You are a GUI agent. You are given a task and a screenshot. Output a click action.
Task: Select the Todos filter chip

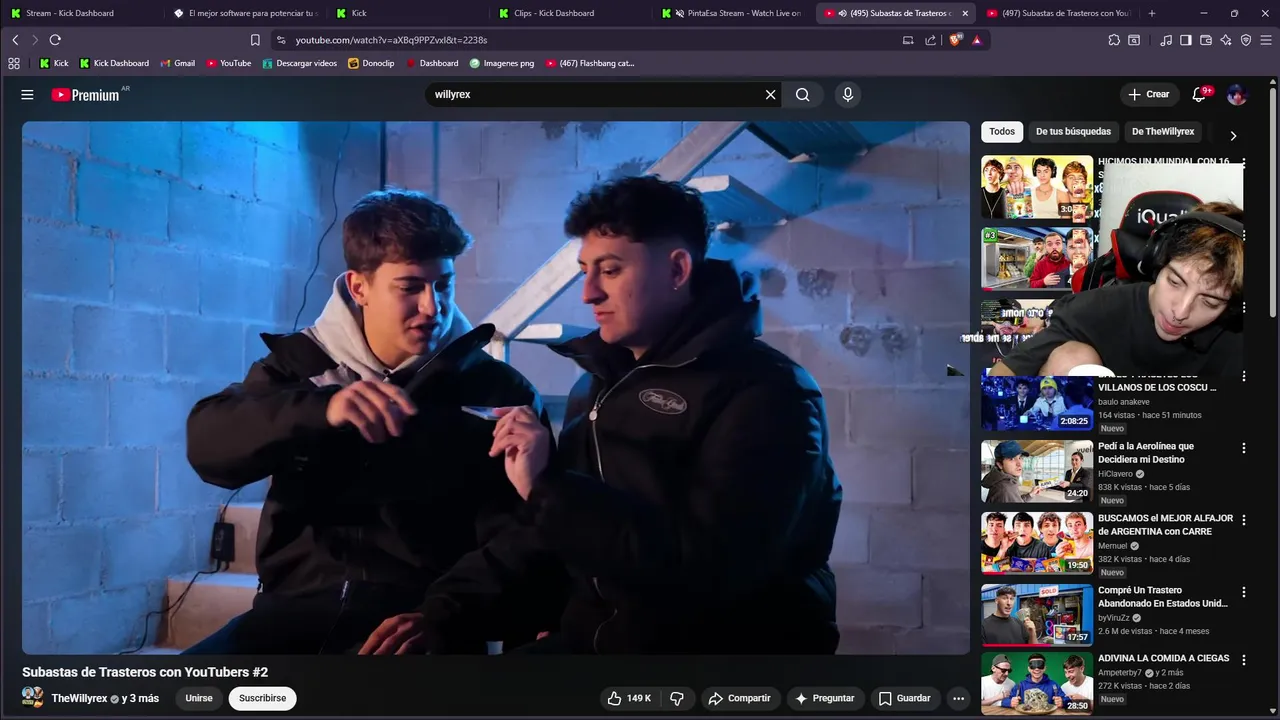coord(1002,132)
